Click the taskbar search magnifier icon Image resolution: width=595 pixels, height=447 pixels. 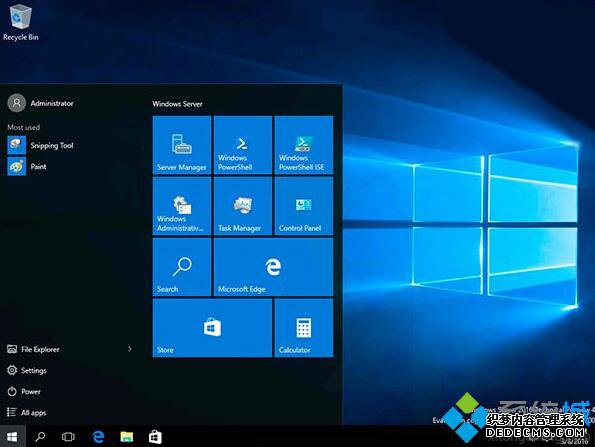tap(40, 437)
